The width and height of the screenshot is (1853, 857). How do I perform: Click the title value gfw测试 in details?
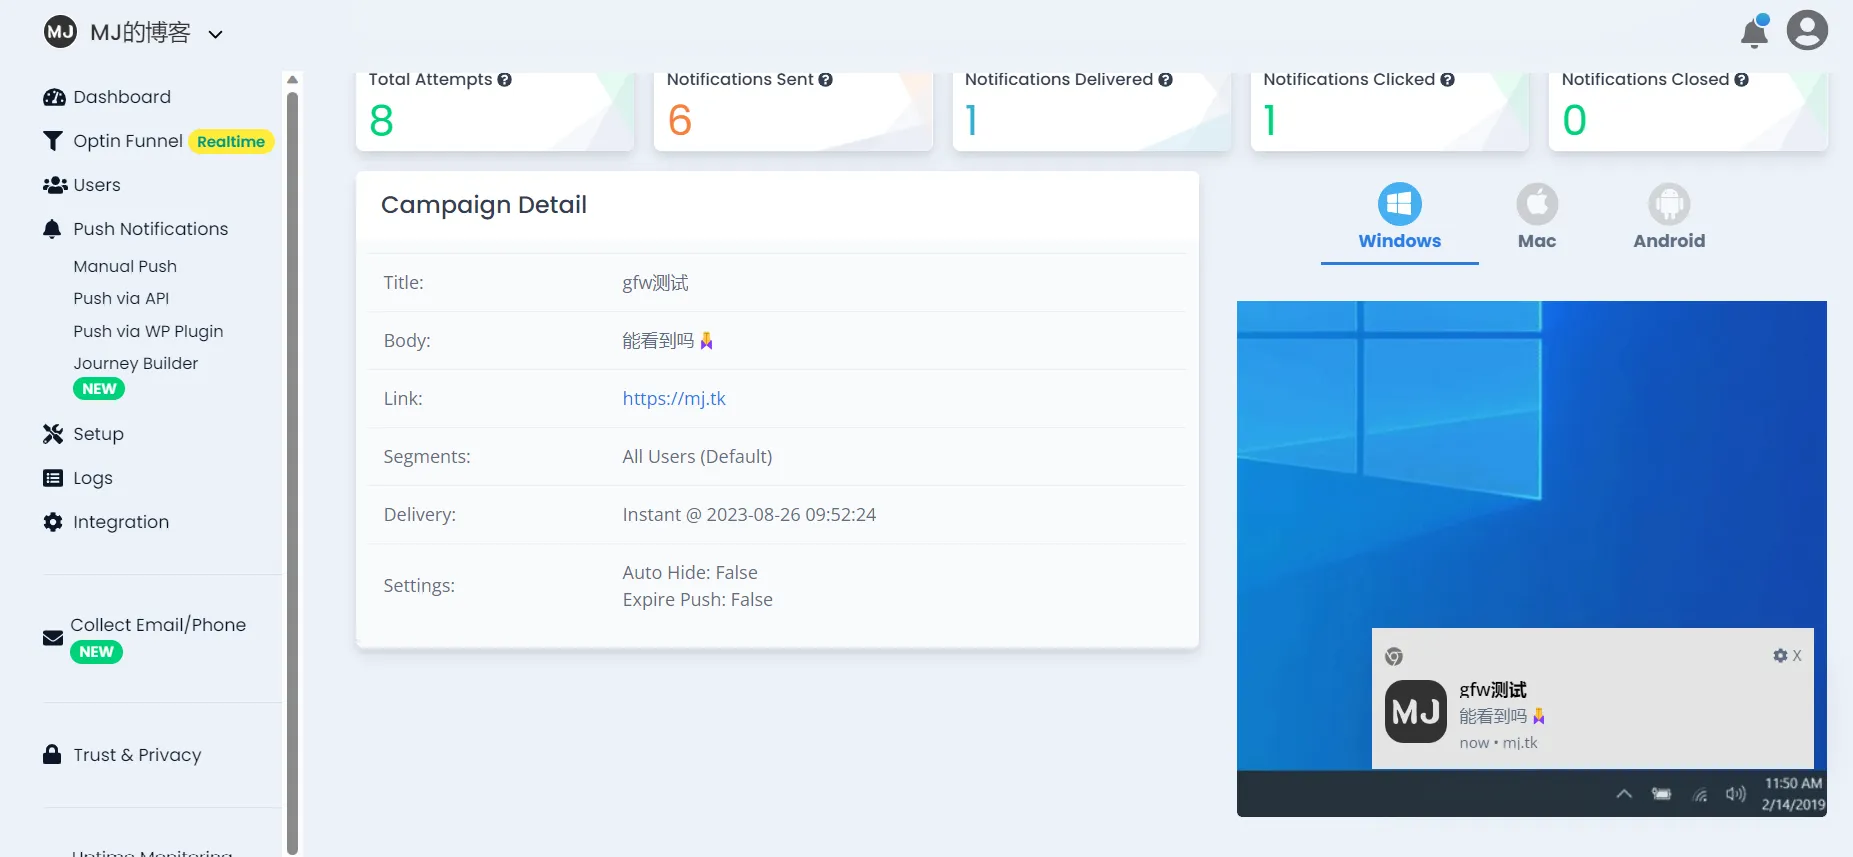coord(655,283)
